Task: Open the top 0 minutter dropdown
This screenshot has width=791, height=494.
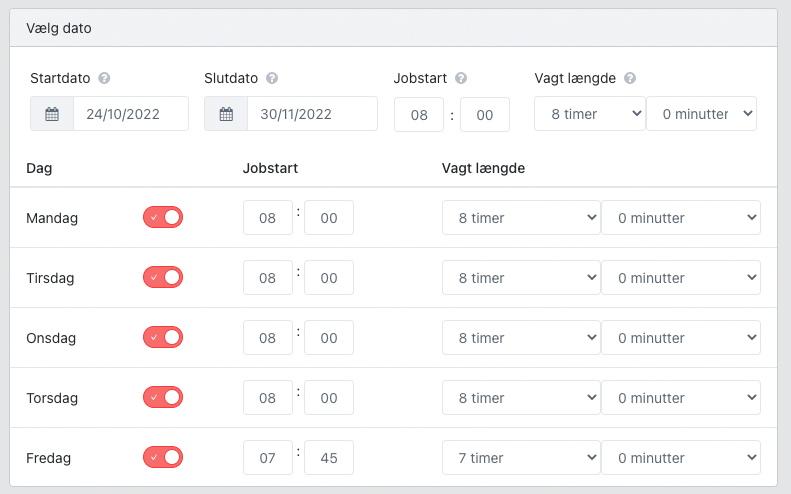Action: click(702, 114)
